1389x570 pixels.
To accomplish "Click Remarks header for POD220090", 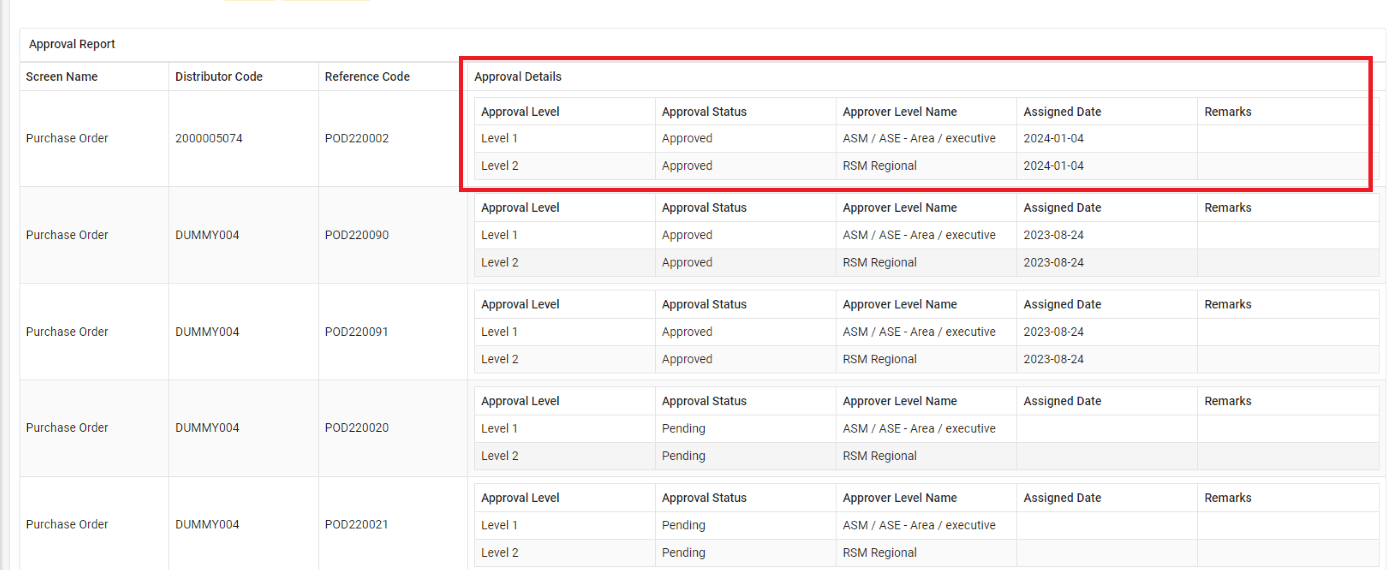I will [x=1228, y=208].
